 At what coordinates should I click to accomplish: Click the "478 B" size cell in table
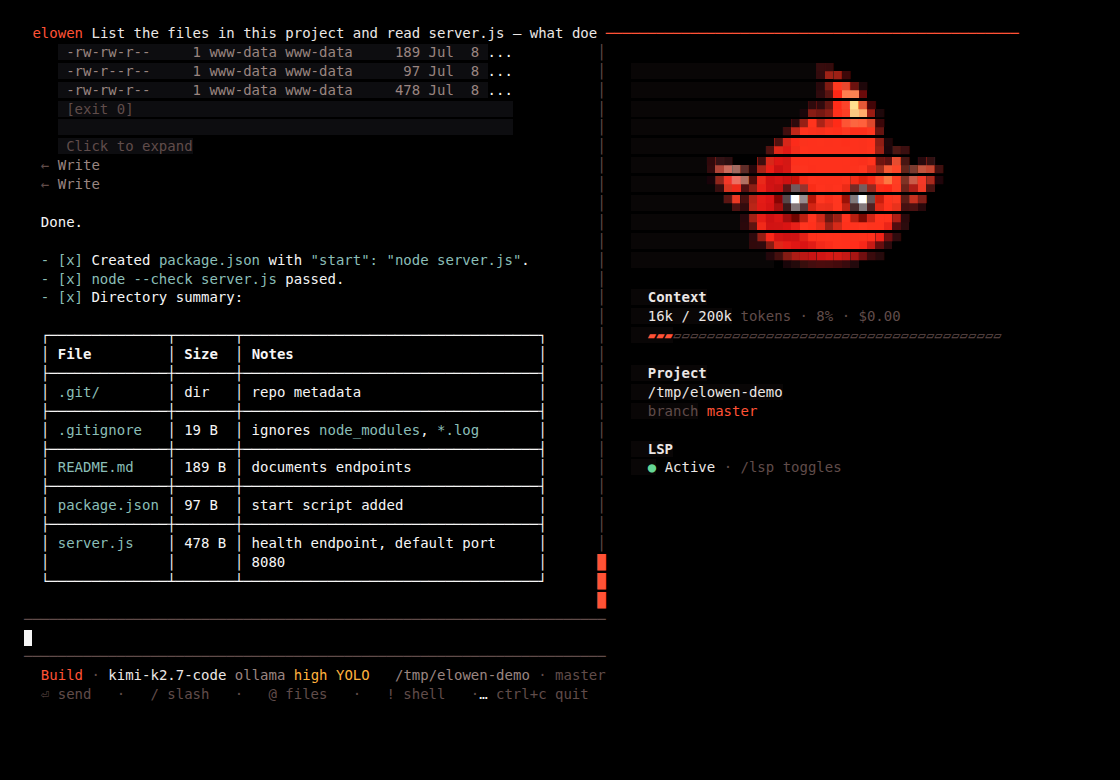click(205, 543)
